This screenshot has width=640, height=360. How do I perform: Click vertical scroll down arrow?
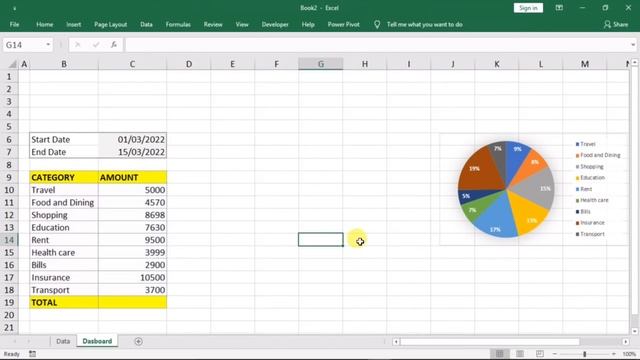coord(635,331)
